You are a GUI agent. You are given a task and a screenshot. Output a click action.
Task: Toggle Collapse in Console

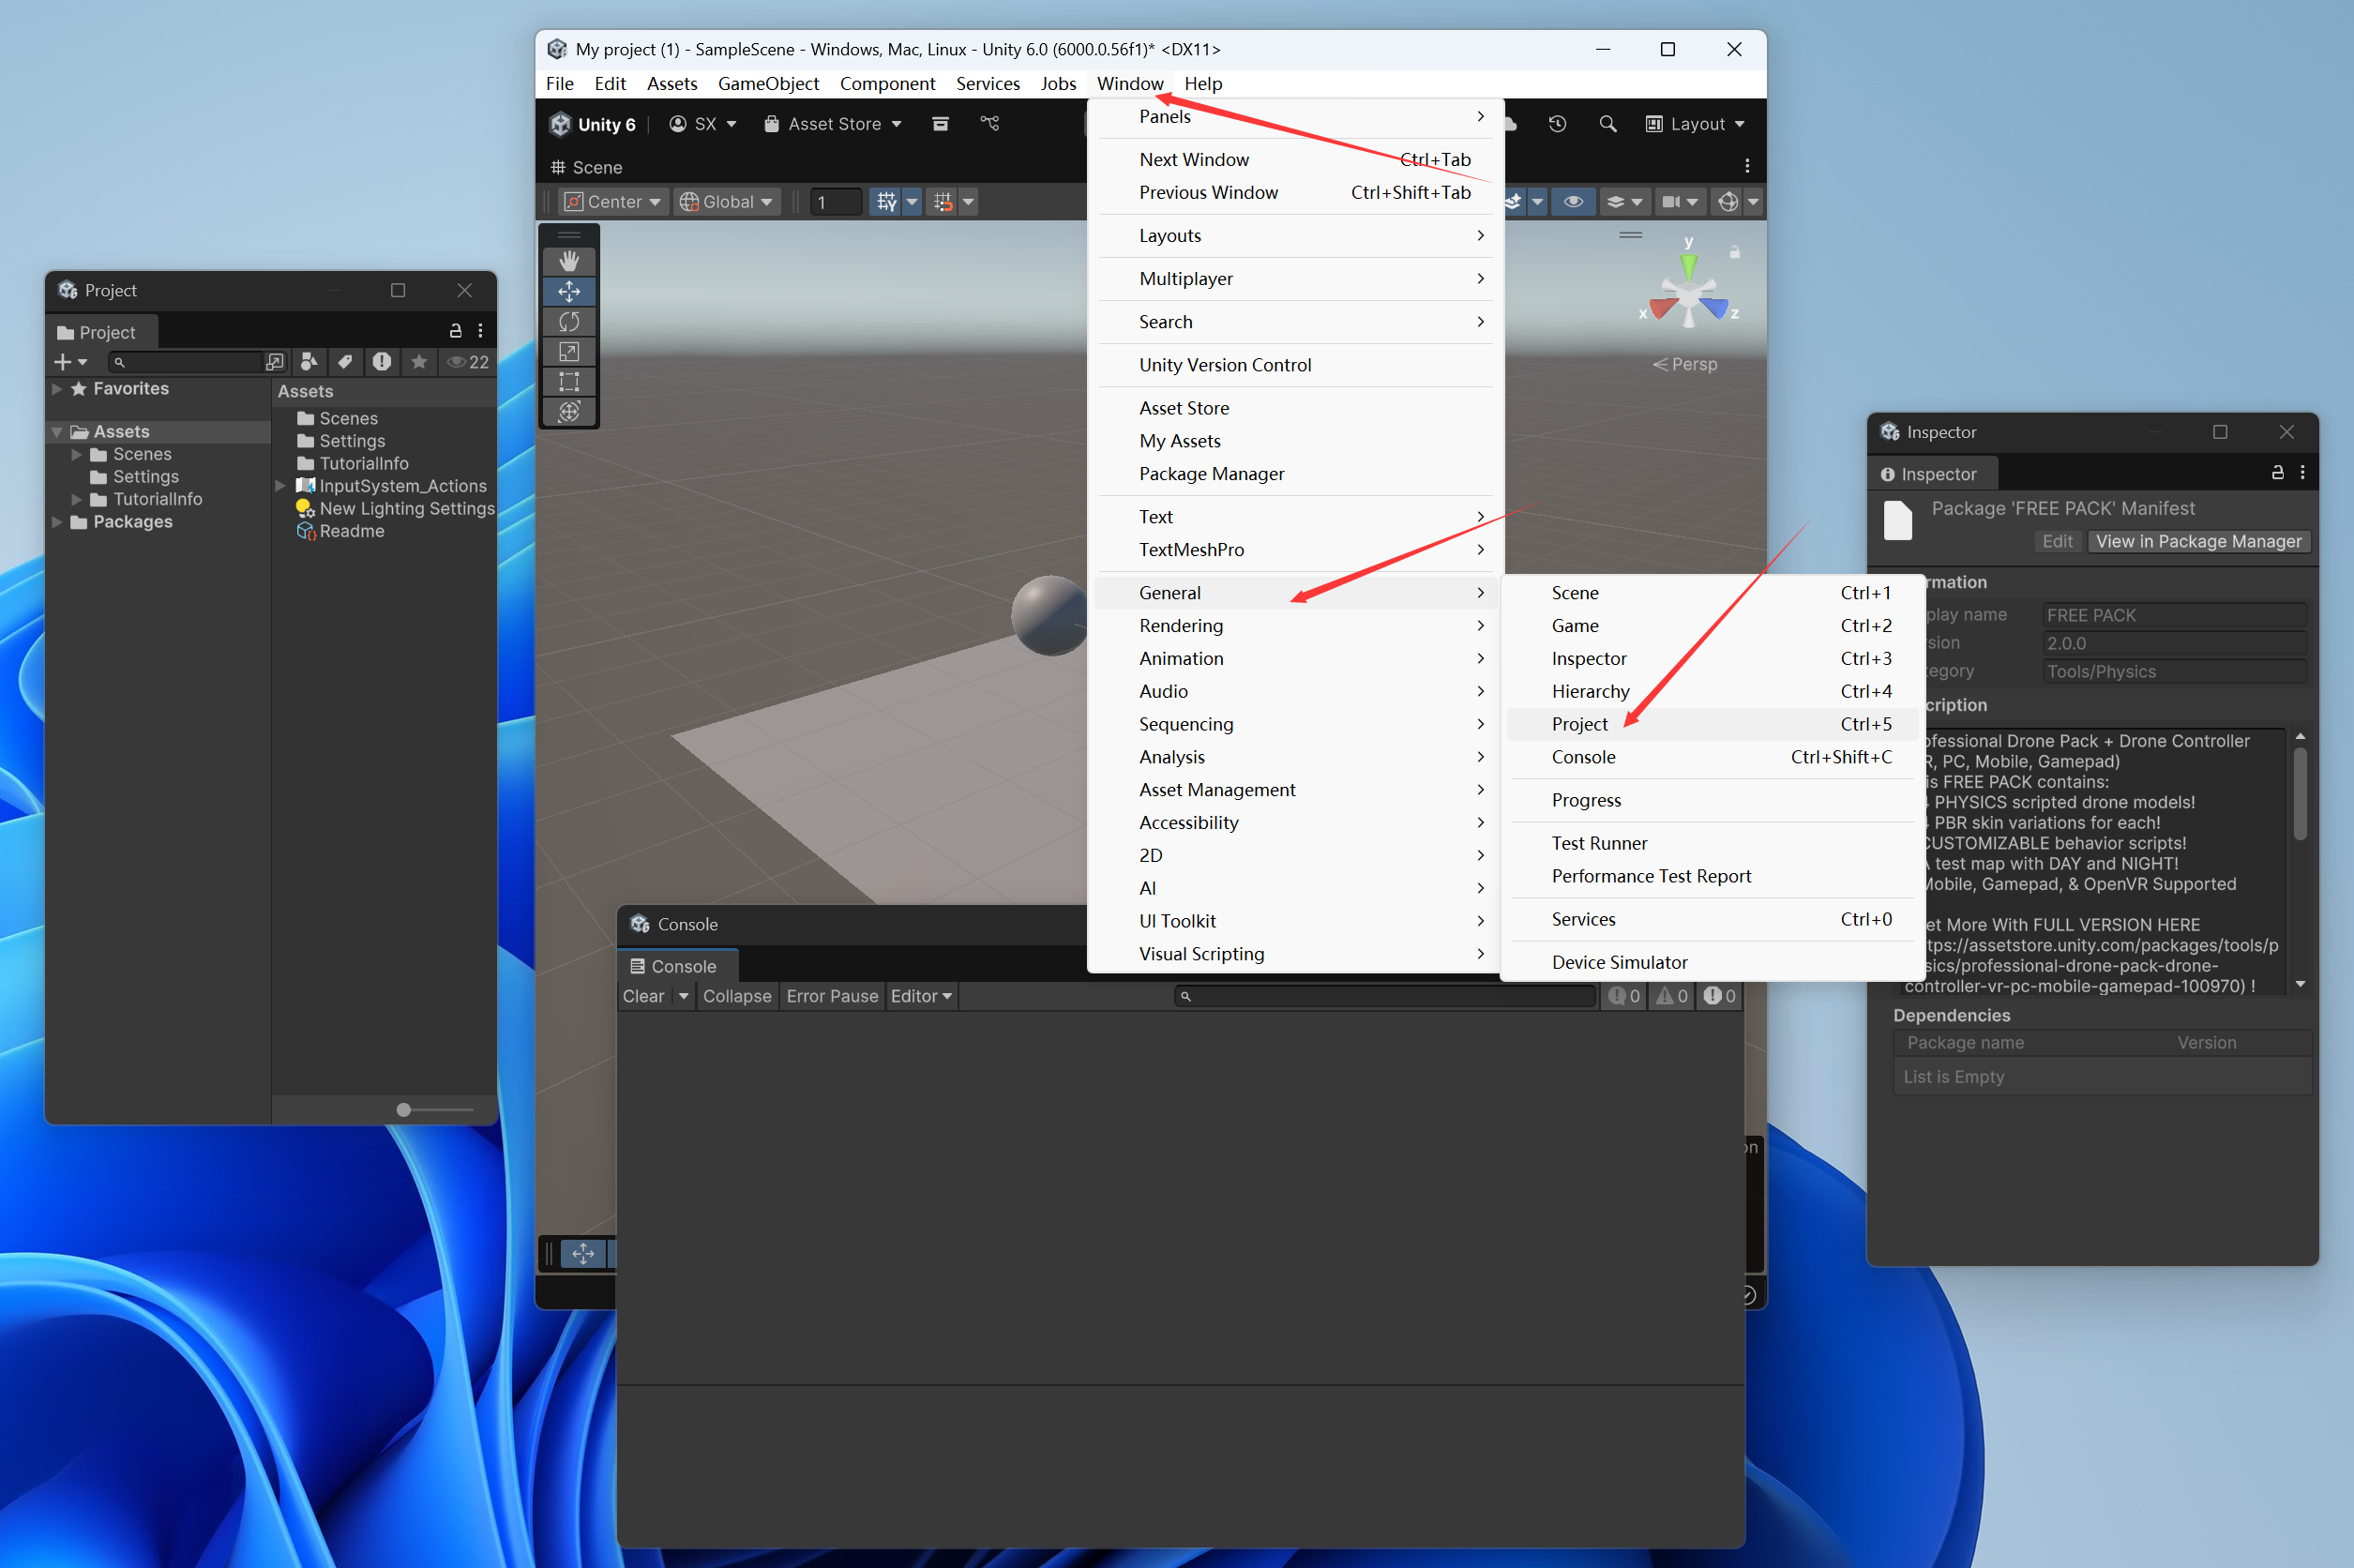[x=737, y=996]
